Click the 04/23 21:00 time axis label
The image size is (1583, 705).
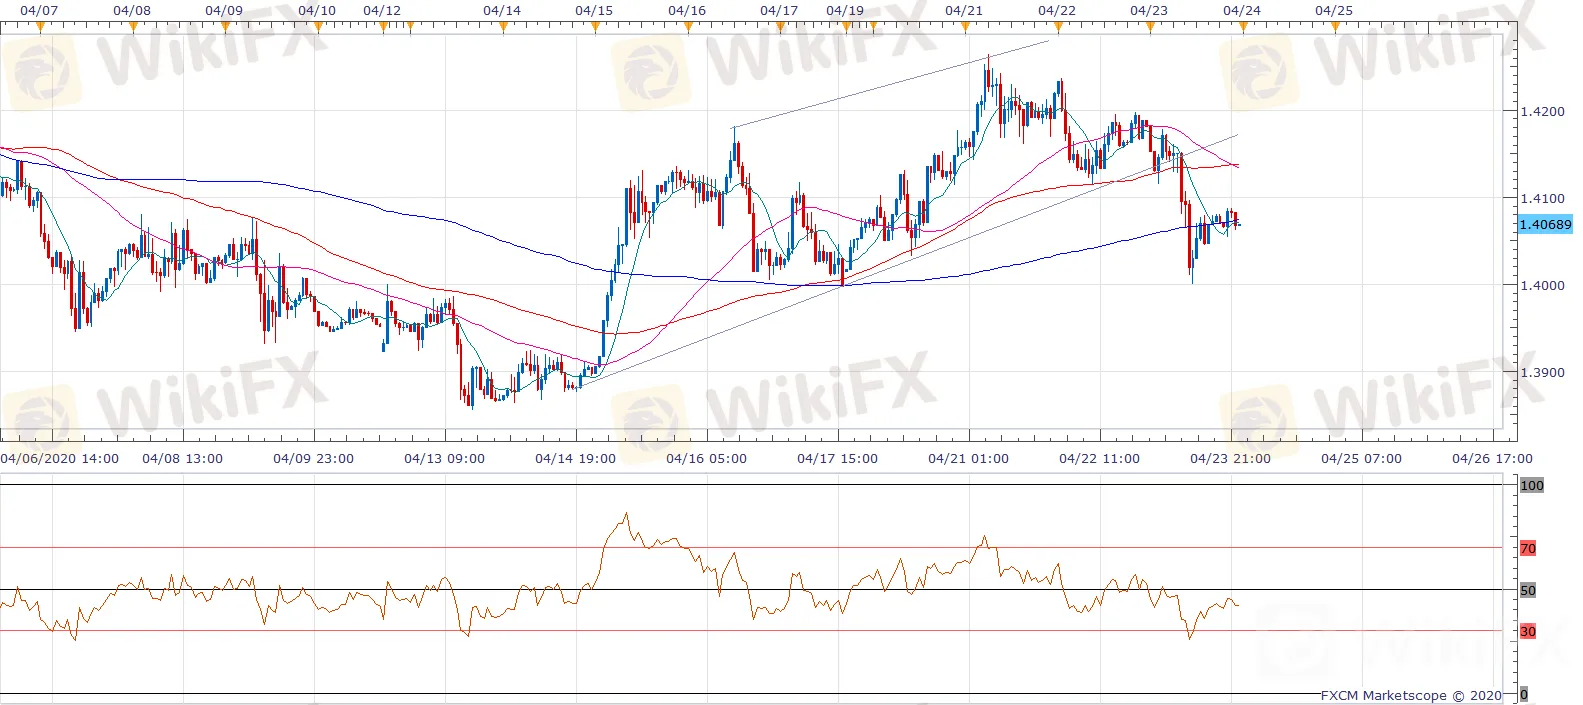[1230, 458]
